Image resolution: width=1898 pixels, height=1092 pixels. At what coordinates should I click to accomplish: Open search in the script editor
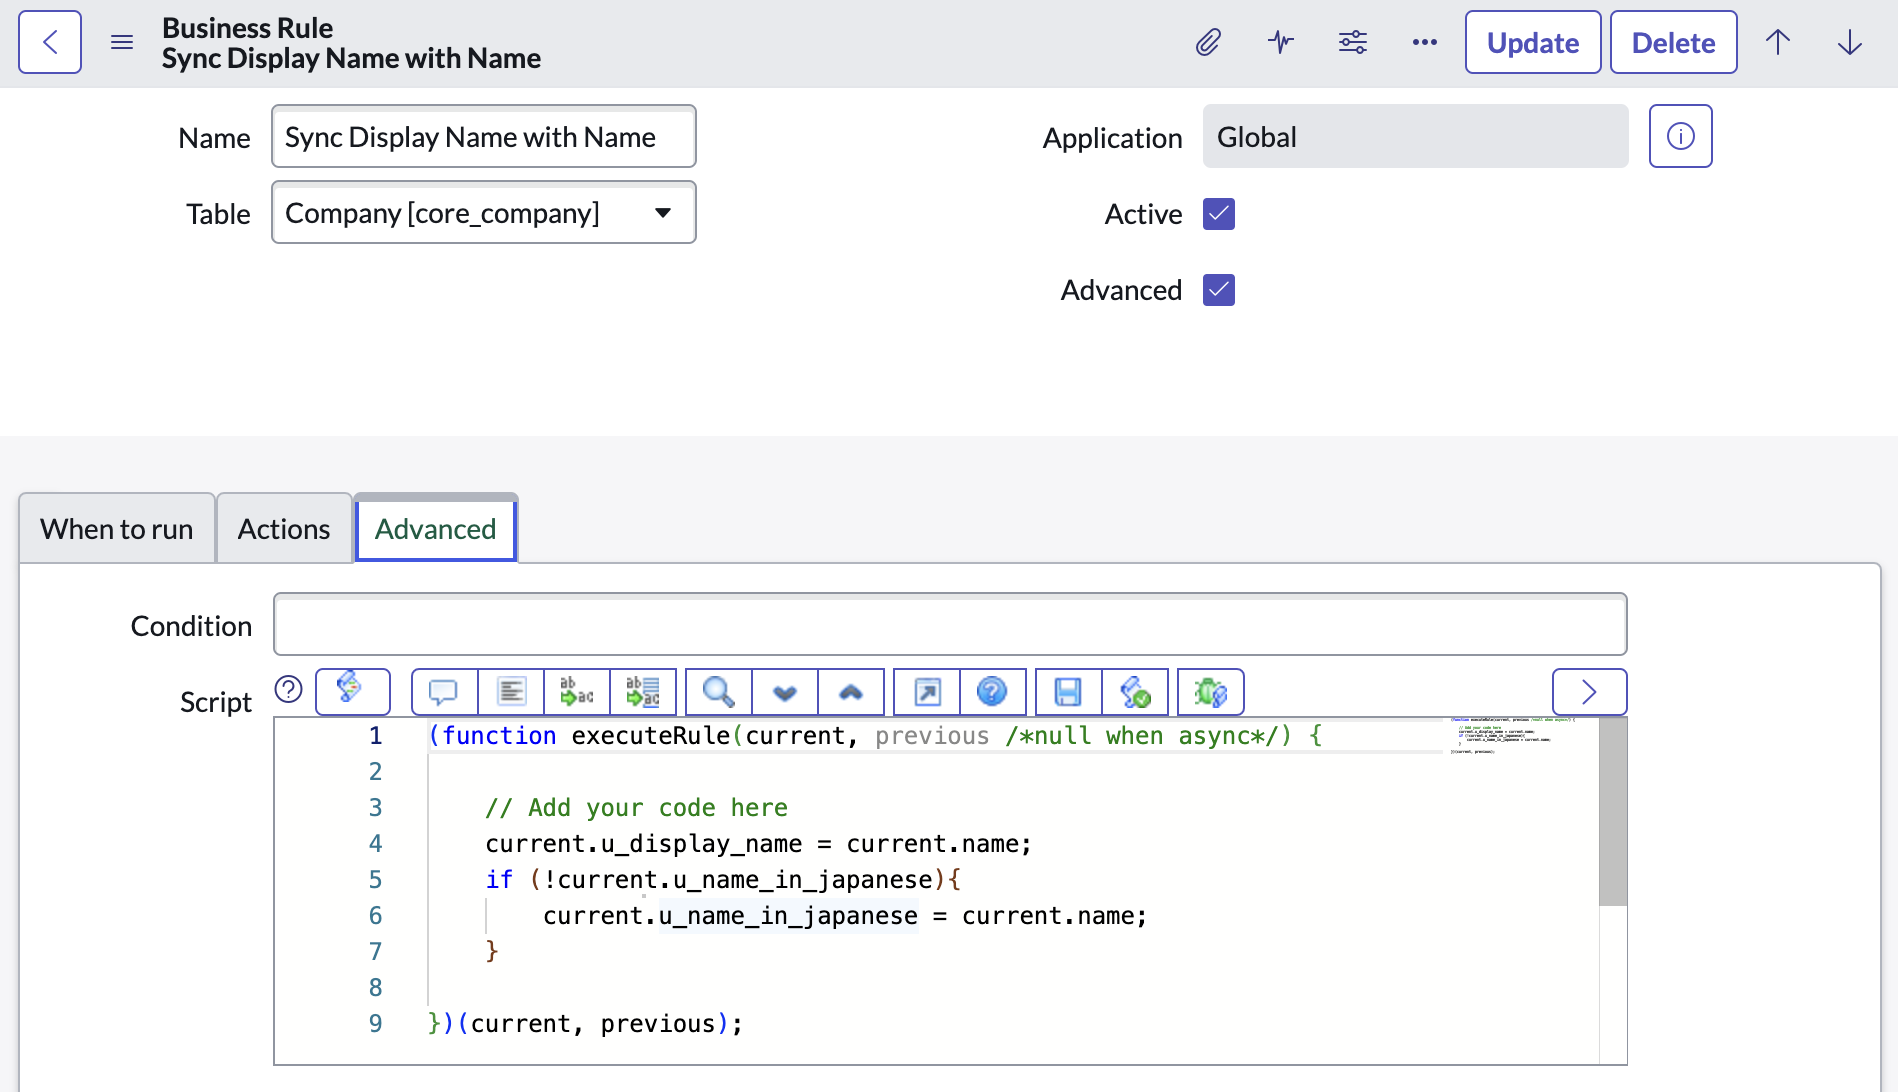(x=717, y=691)
